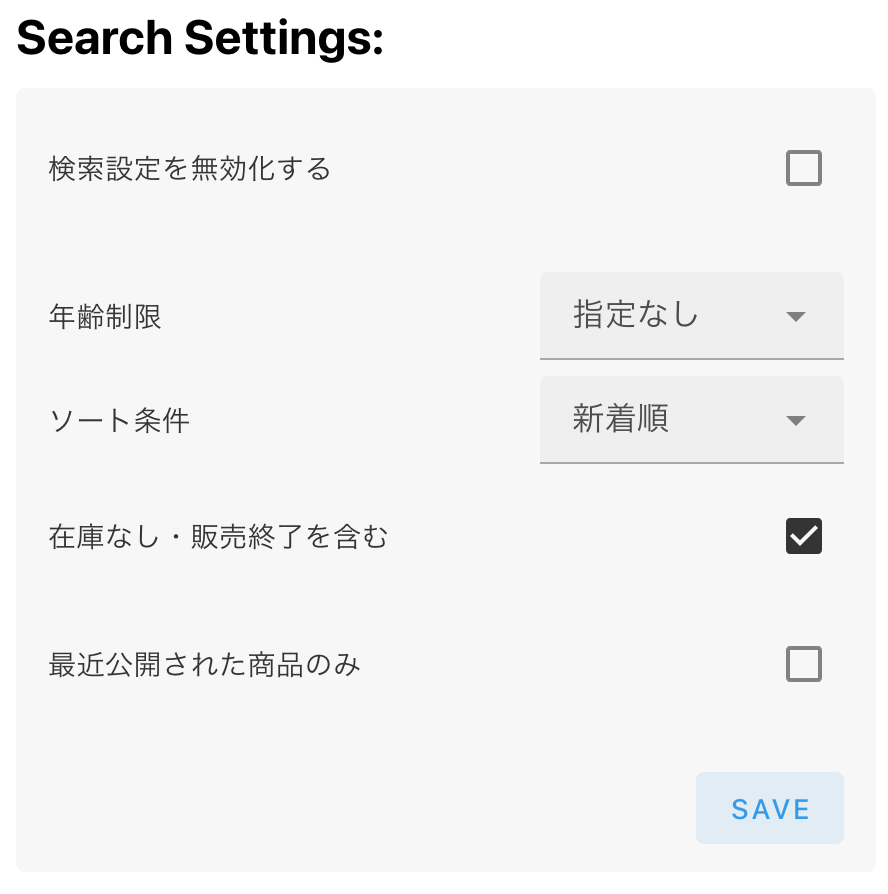The height and width of the screenshot is (894, 888).
Task: Click the arrow icon beside 指定なし
Action: coord(796,317)
